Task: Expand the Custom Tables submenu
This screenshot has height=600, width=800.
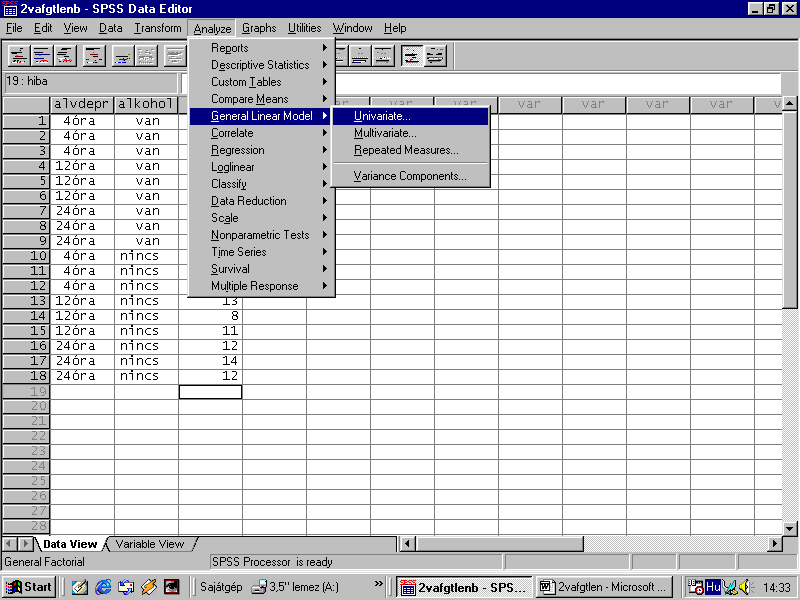Action: (x=262, y=82)
